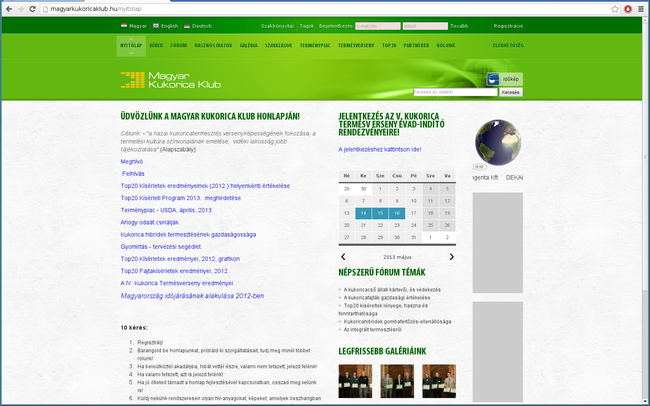This screenshot has height=406, width=650.
Task: Select highlighted calendar day 14
Action: [364, 213]
